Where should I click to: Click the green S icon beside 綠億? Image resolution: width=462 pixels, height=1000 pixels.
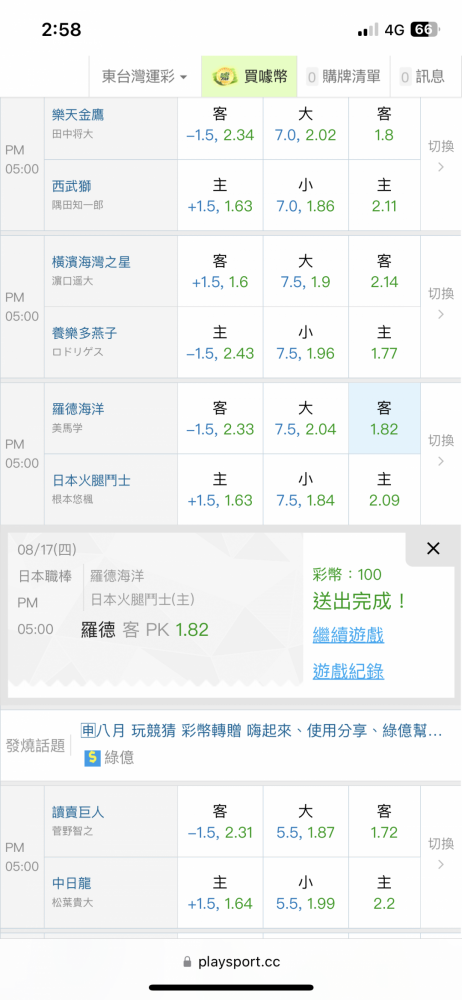click(93, 758)
